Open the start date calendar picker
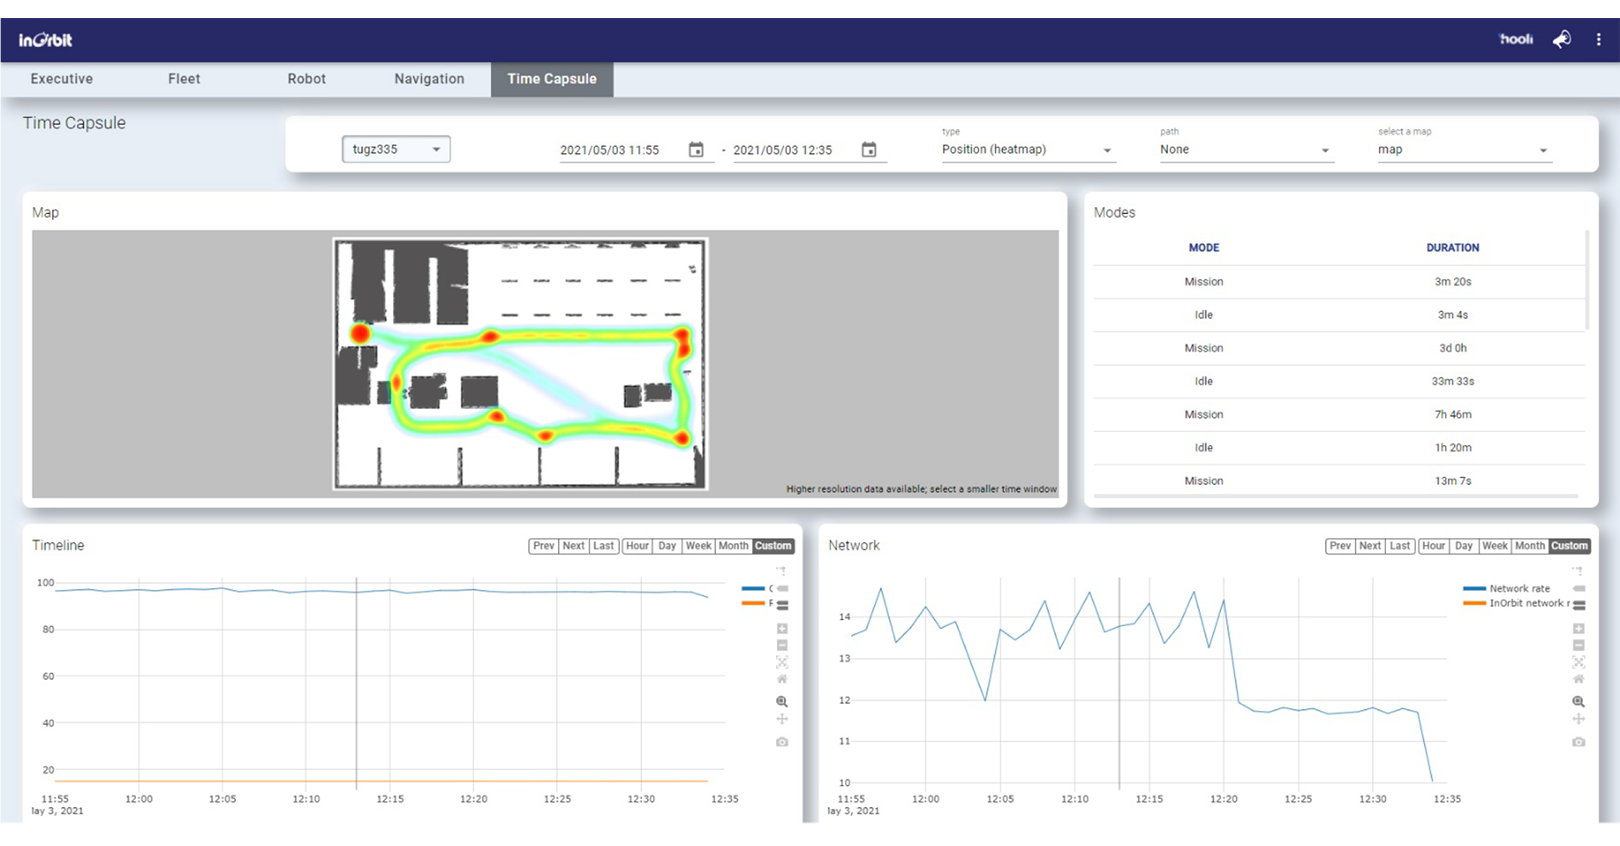 pyautogui.click(x=696, y=150)
